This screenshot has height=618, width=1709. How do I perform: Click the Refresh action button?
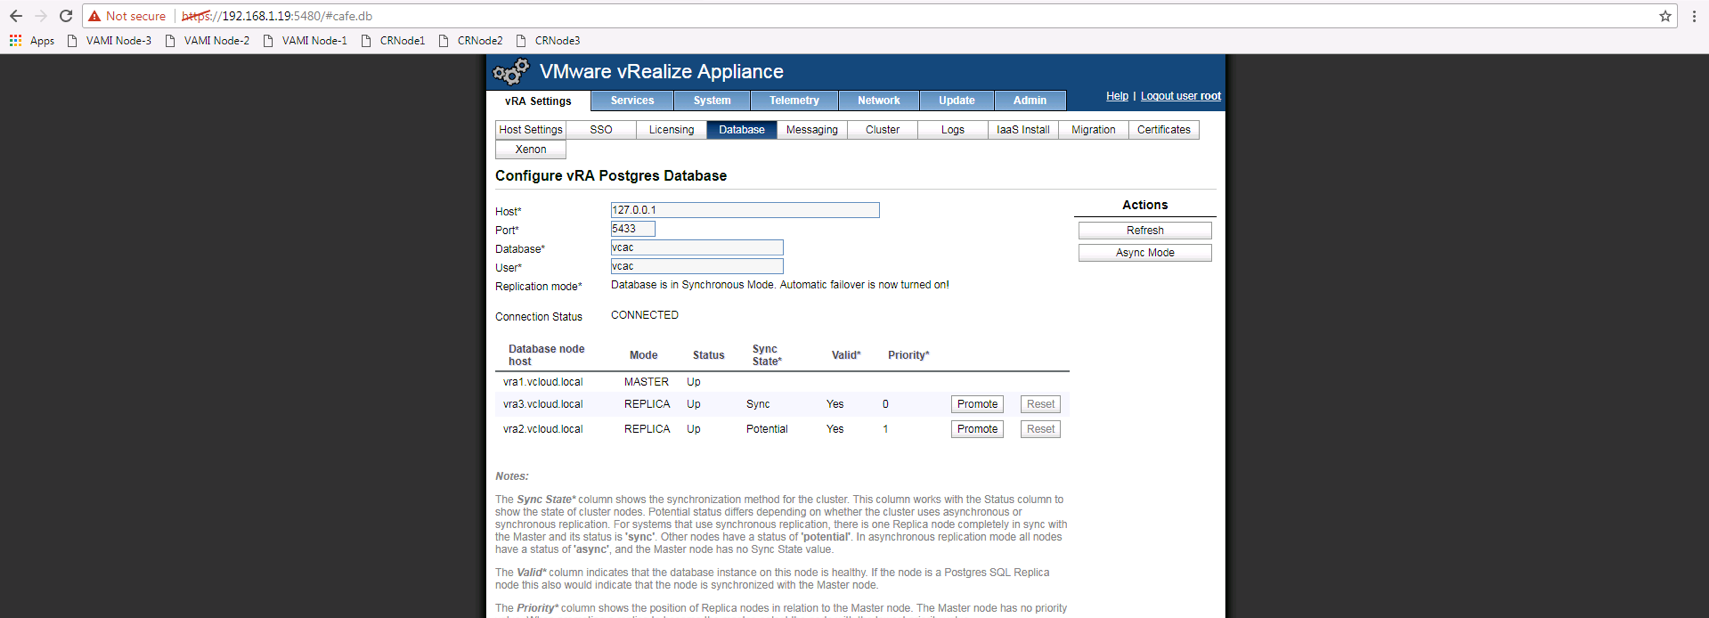pos(1145,230)
